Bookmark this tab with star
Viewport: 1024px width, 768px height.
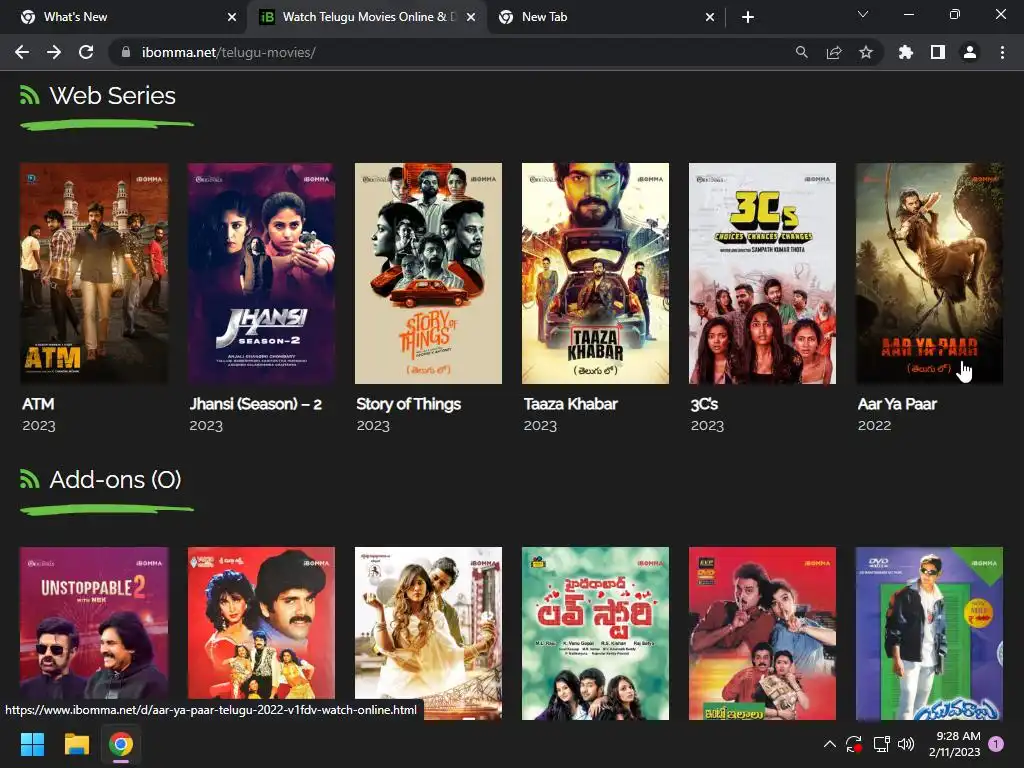click(x=866, y=52)
